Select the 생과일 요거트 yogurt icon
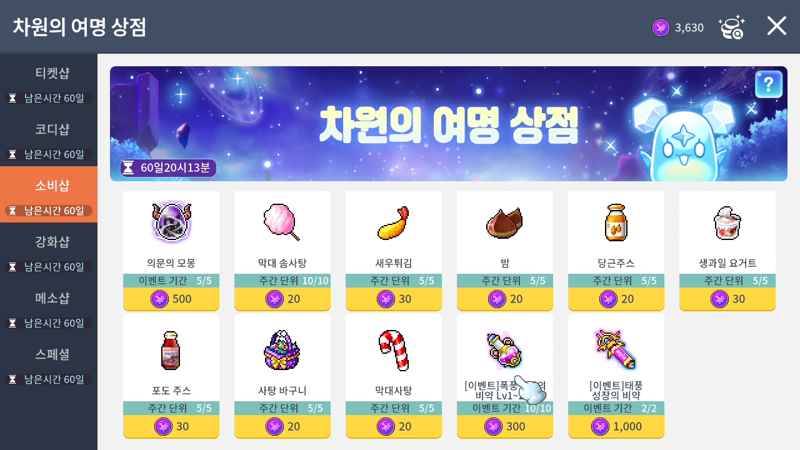Viewport: 800px width, 450px height. pos(727,223)
